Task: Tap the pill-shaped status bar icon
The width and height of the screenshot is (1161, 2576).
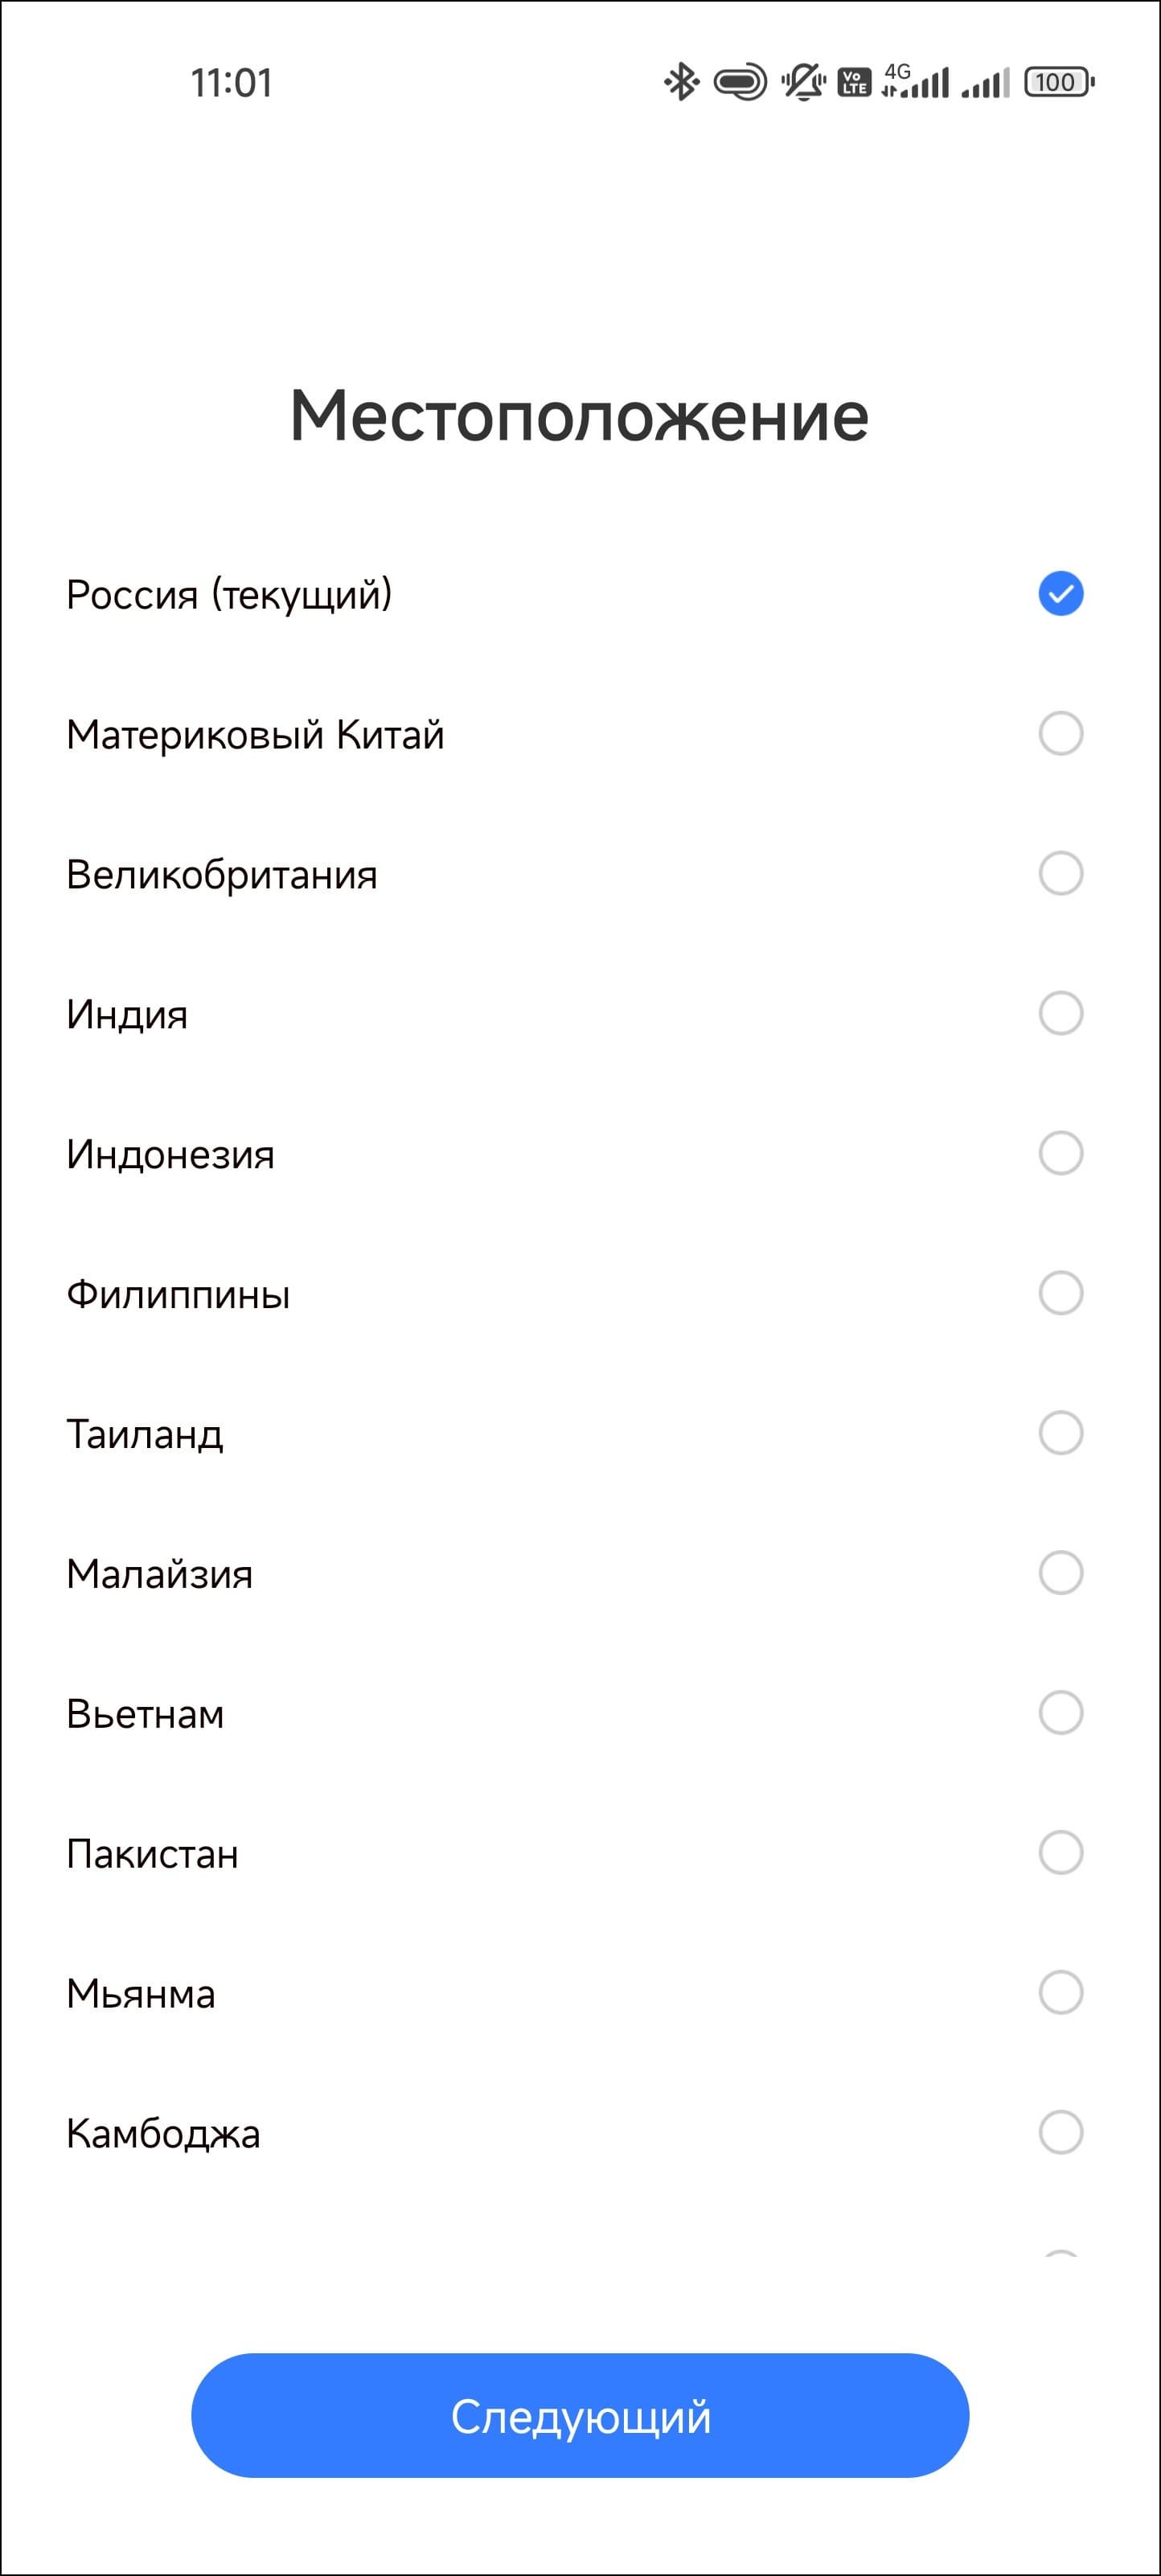Action: click(740, 82)
